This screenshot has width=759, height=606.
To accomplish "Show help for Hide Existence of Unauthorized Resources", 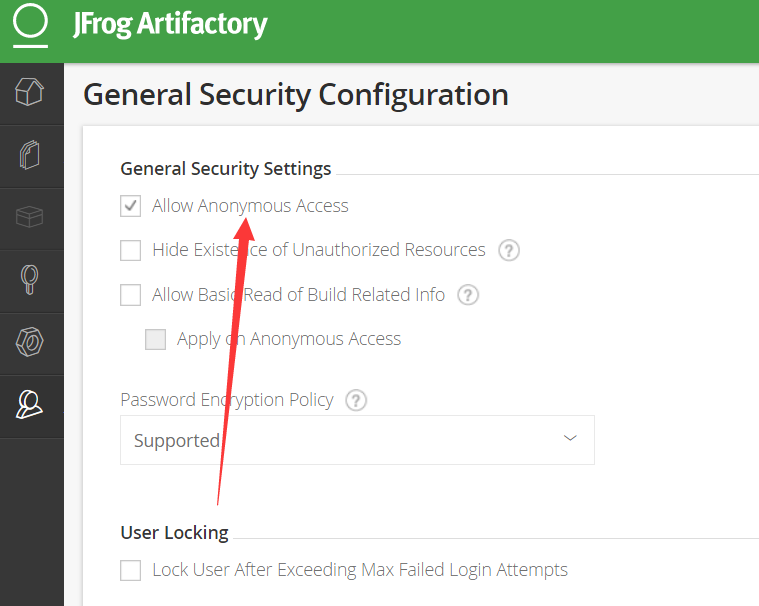I will tap(509, 250).
